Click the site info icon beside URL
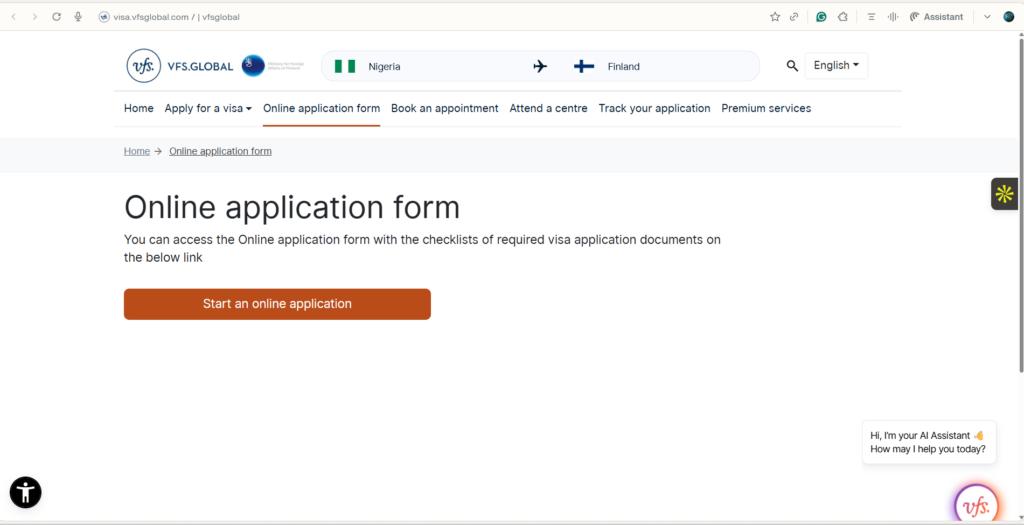1024x525 pixels. coord(104,17)
